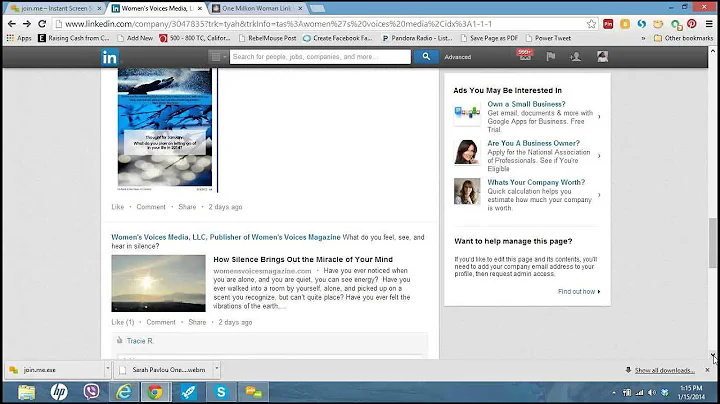Image resolution: width=720 pixels, height=404 pixels.
Task: Close the downloads bar
Action: tap(708, 370)
